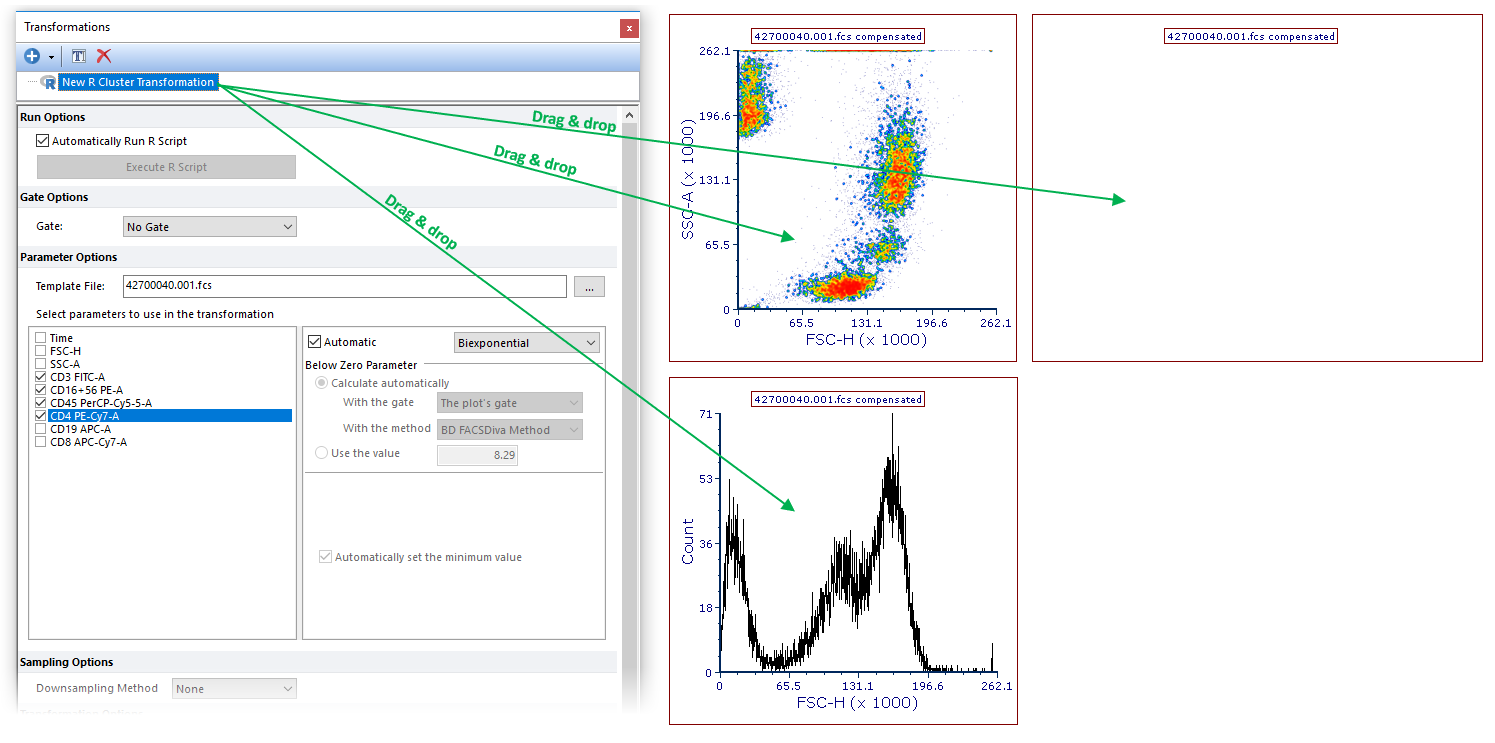The width and height of the screenshot is (1495, 743).
Task: Uncheck the CD3 FITC-A parameter
Action: pyautogui.click(x=41, y=377)
